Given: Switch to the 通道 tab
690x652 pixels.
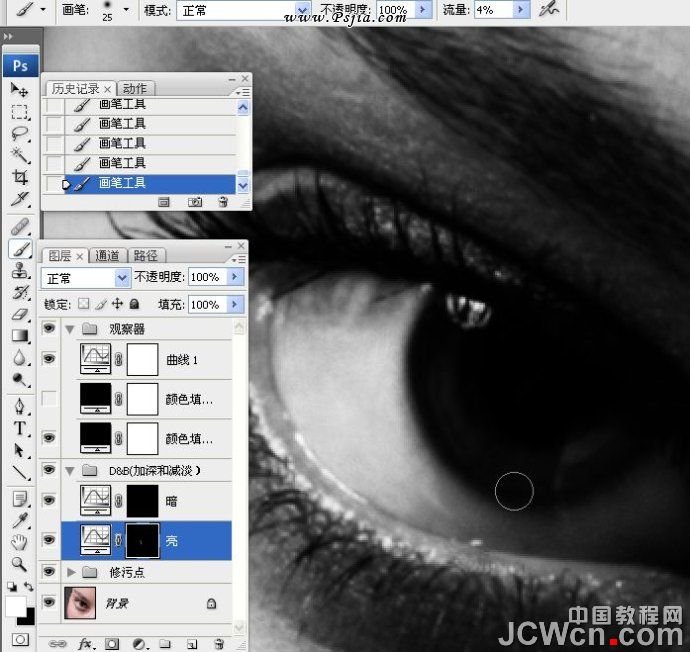Looking at the screenshot, I should tap(110, 256).
